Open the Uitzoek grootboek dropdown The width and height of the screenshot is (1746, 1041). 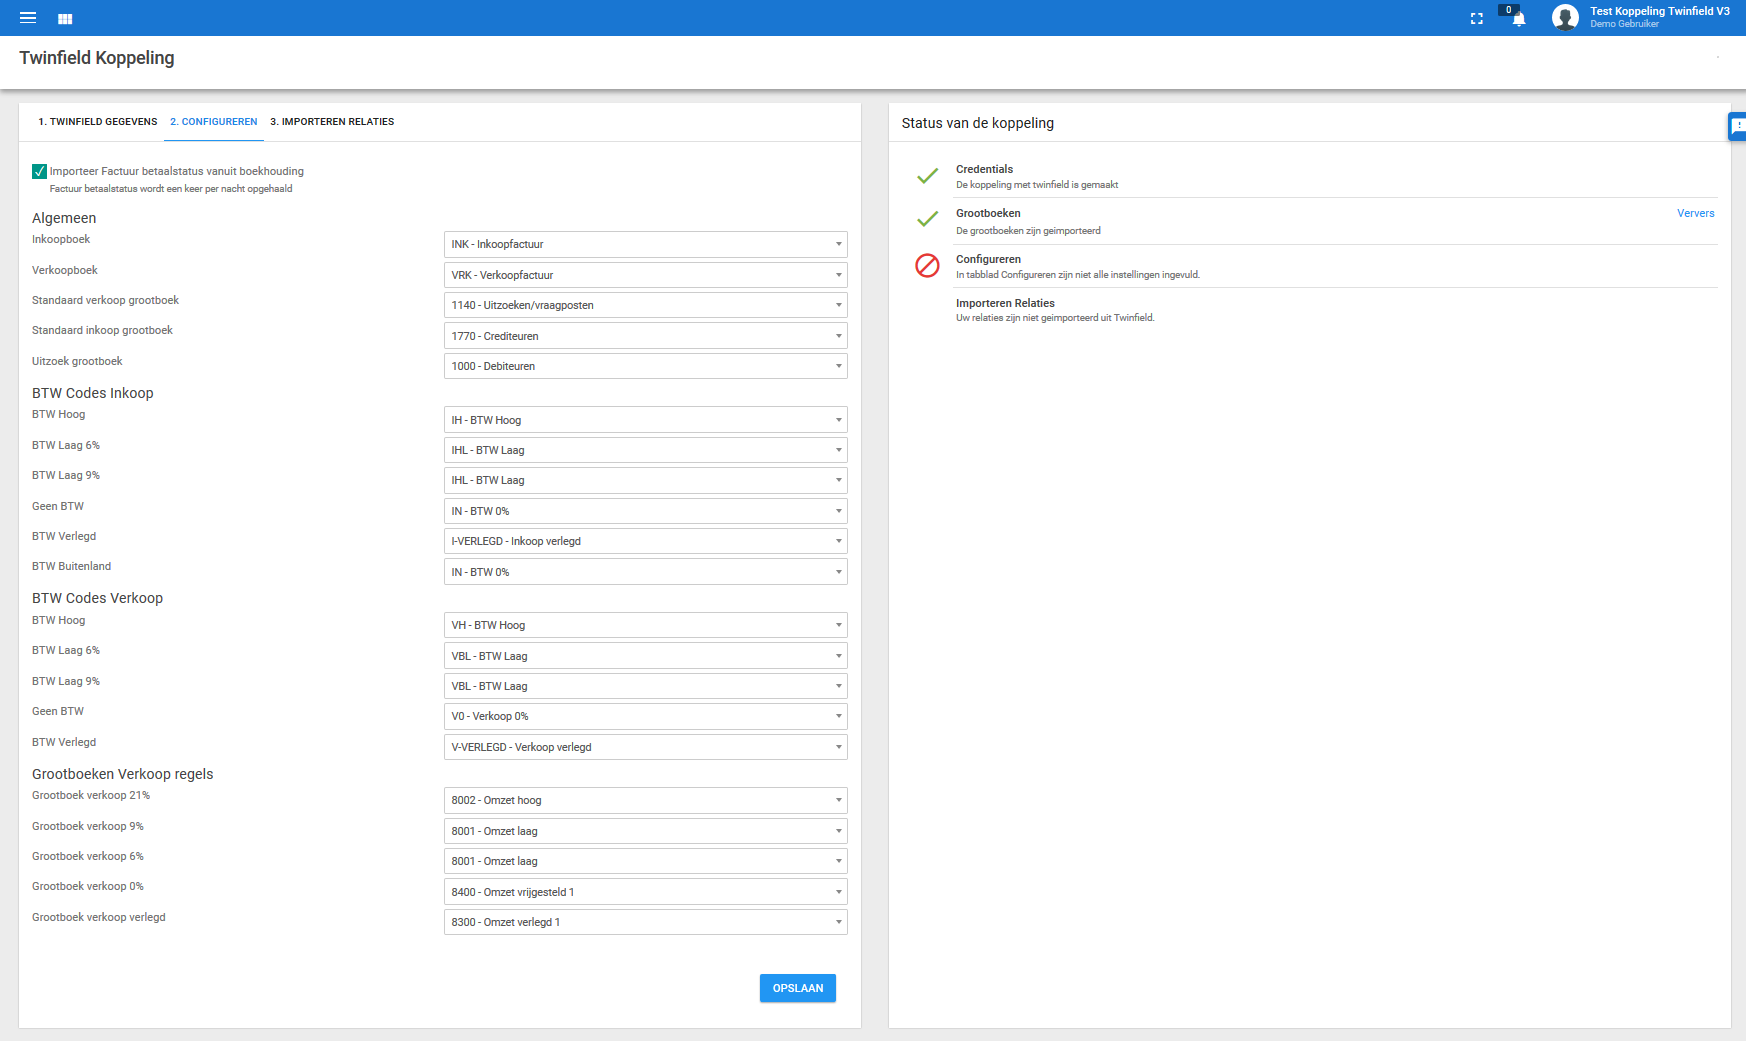pyautogui.click(x=646, y=366)
